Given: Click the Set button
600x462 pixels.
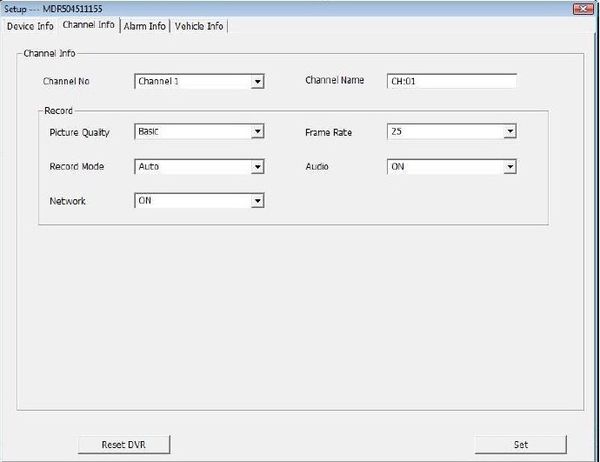Looking at the screenshot, I should coord(520,444).
